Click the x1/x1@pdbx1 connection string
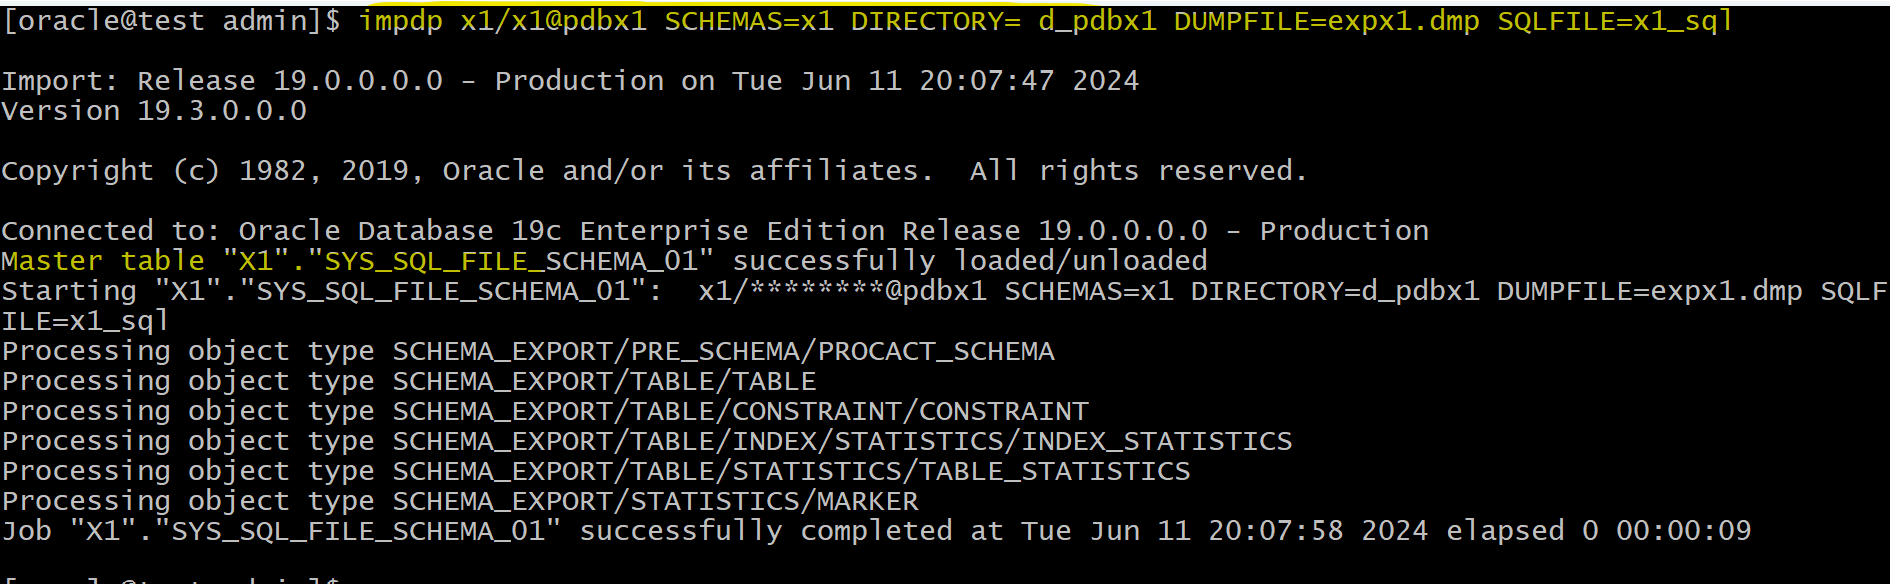This screenshot has width=1890, height=584. [553, 21]
